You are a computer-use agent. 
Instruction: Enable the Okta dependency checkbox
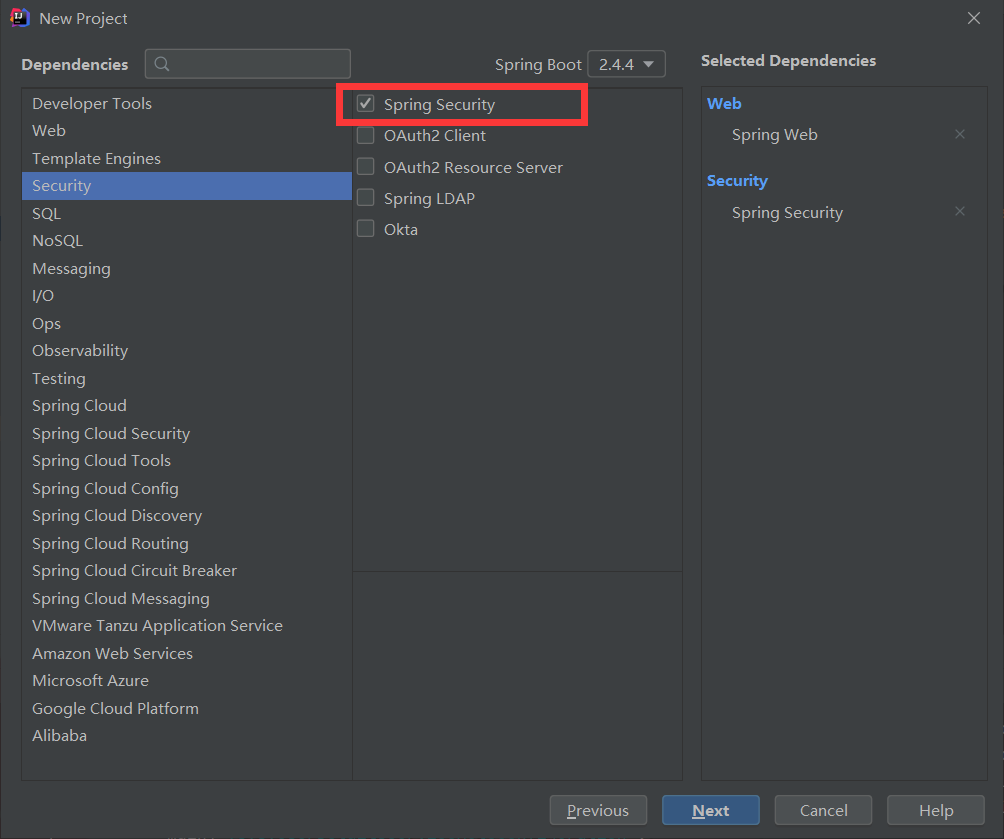click(x=366, y=229)
